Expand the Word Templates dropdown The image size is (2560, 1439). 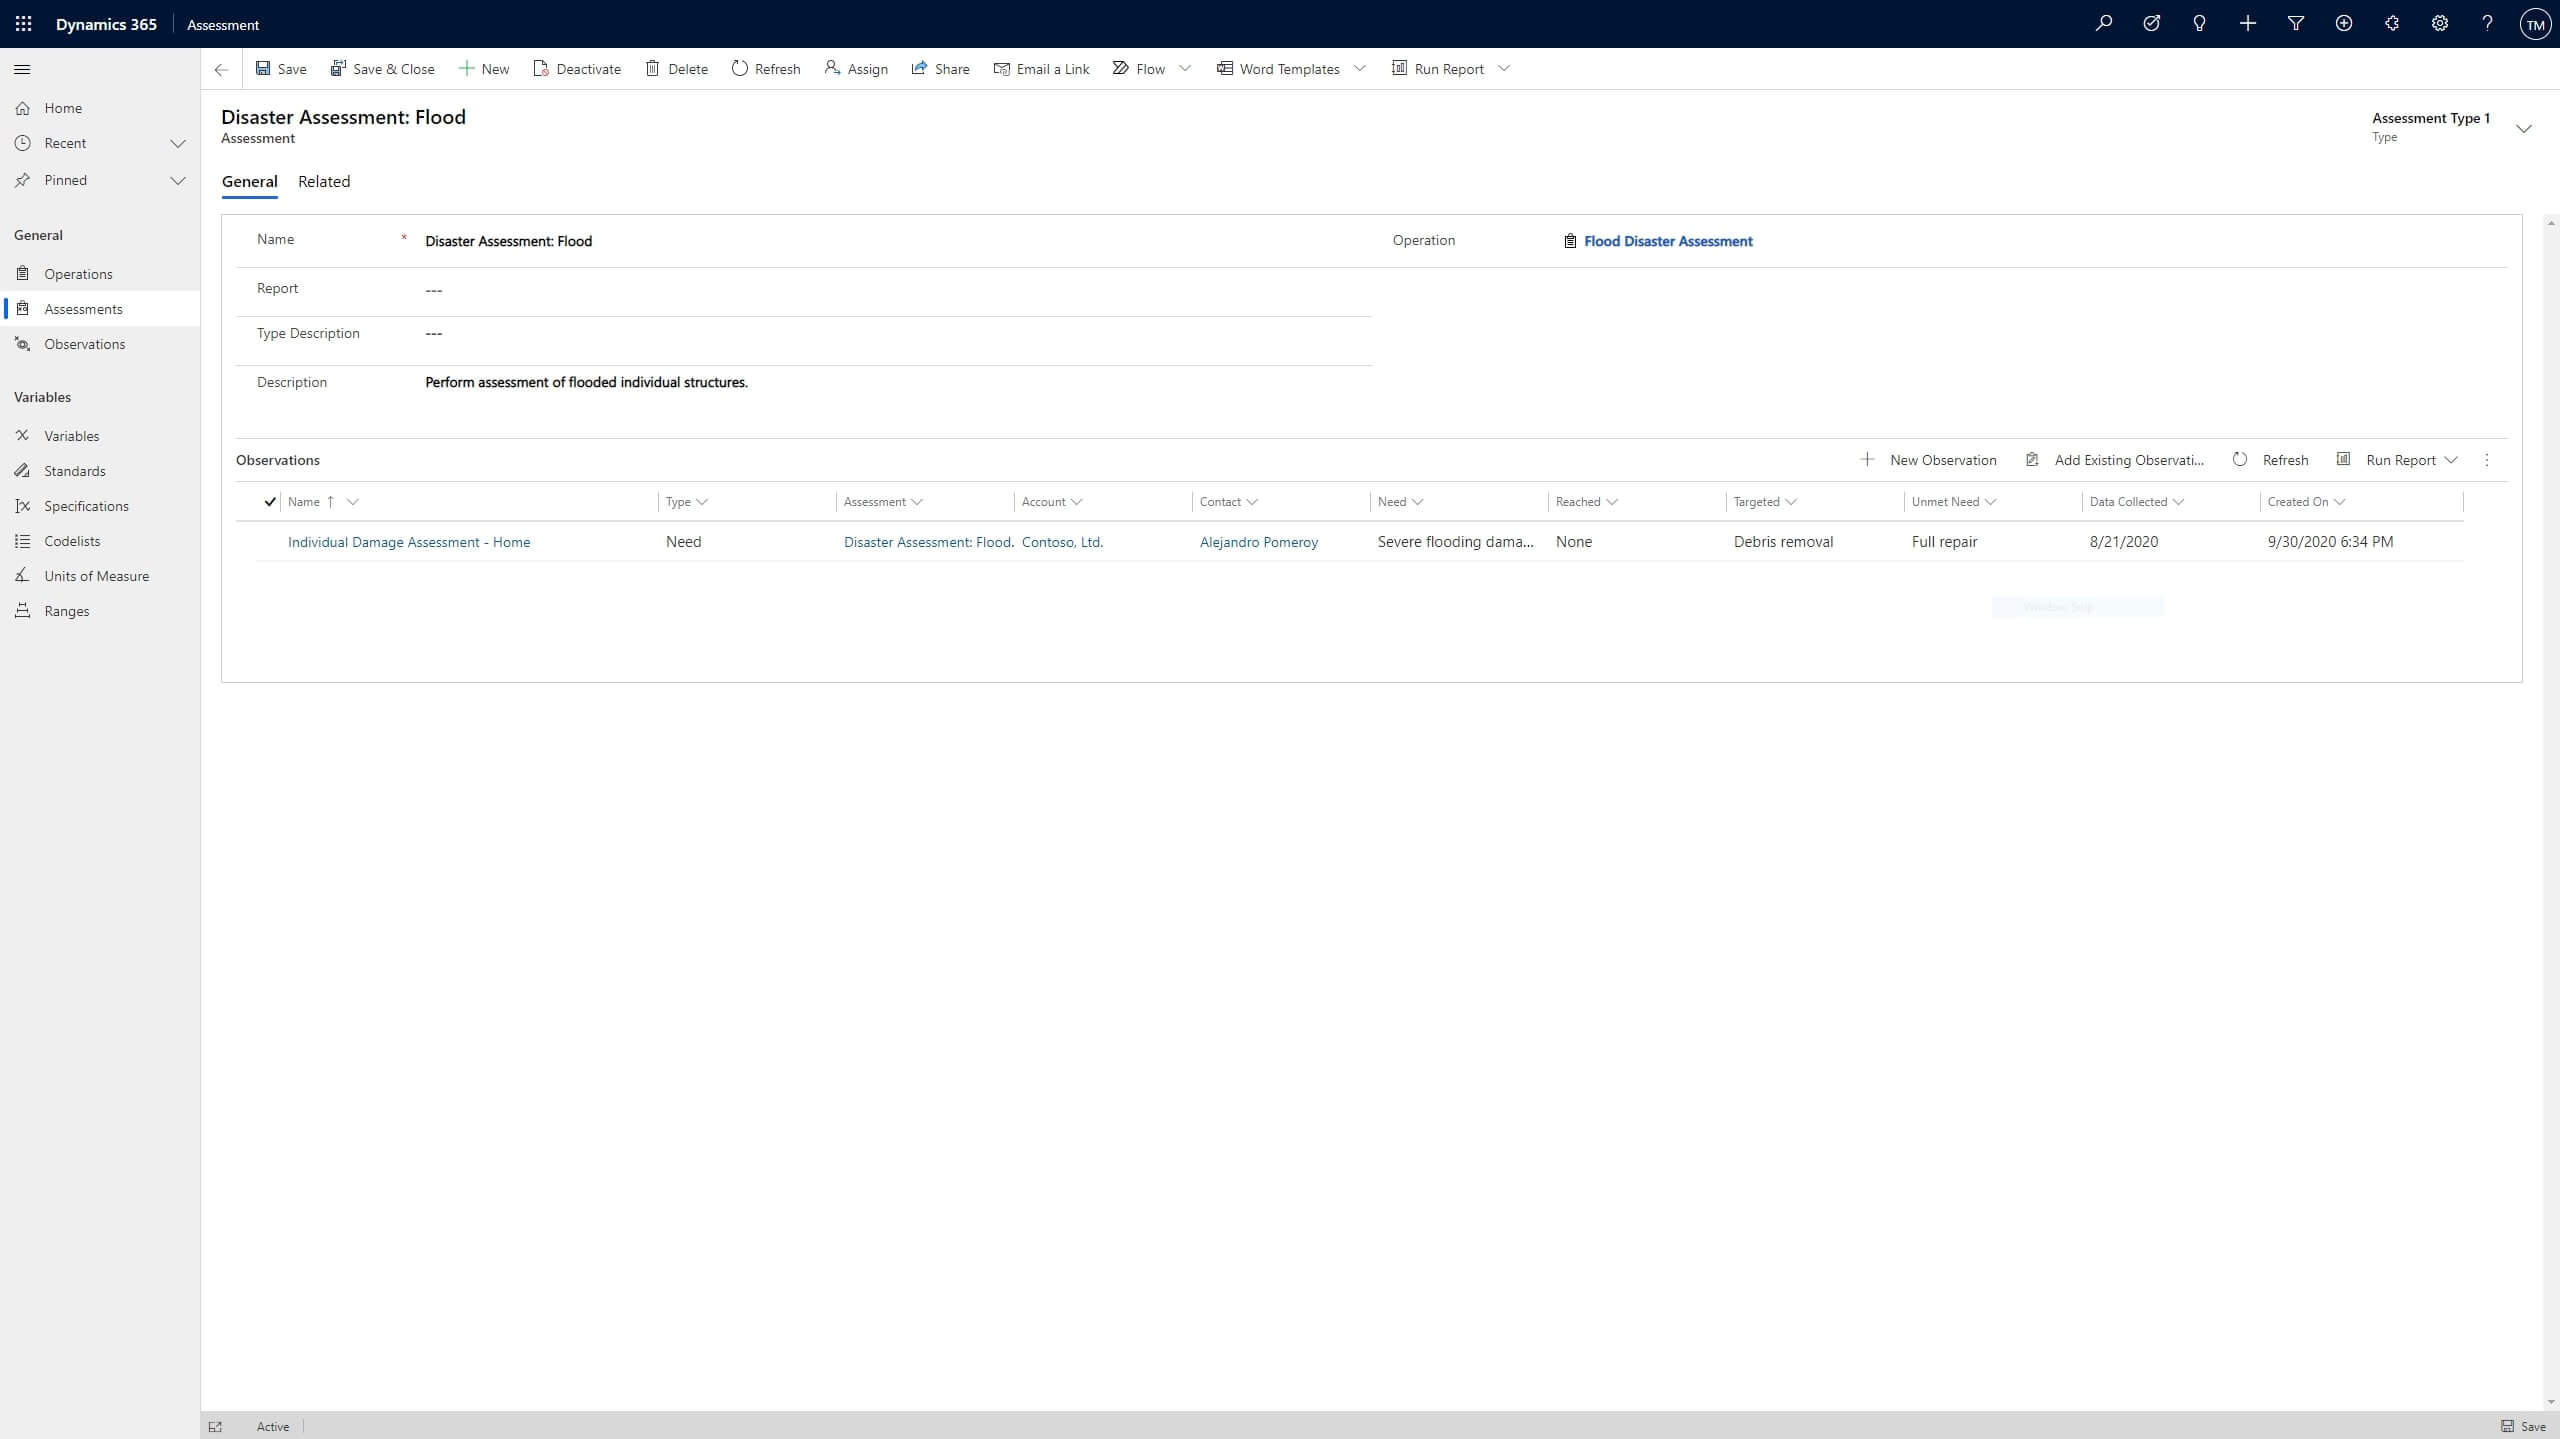click(x=1361, y=69)
